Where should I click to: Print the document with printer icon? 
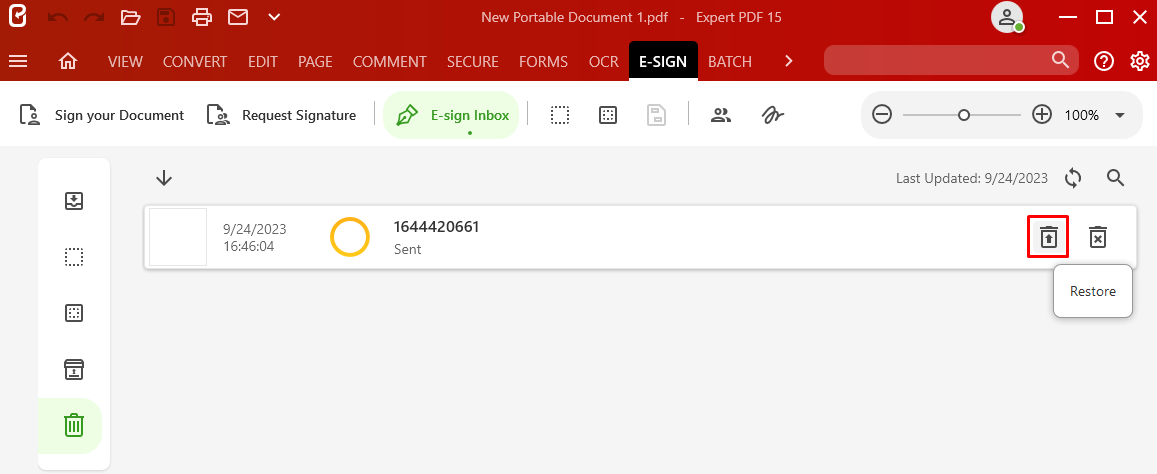202,17
